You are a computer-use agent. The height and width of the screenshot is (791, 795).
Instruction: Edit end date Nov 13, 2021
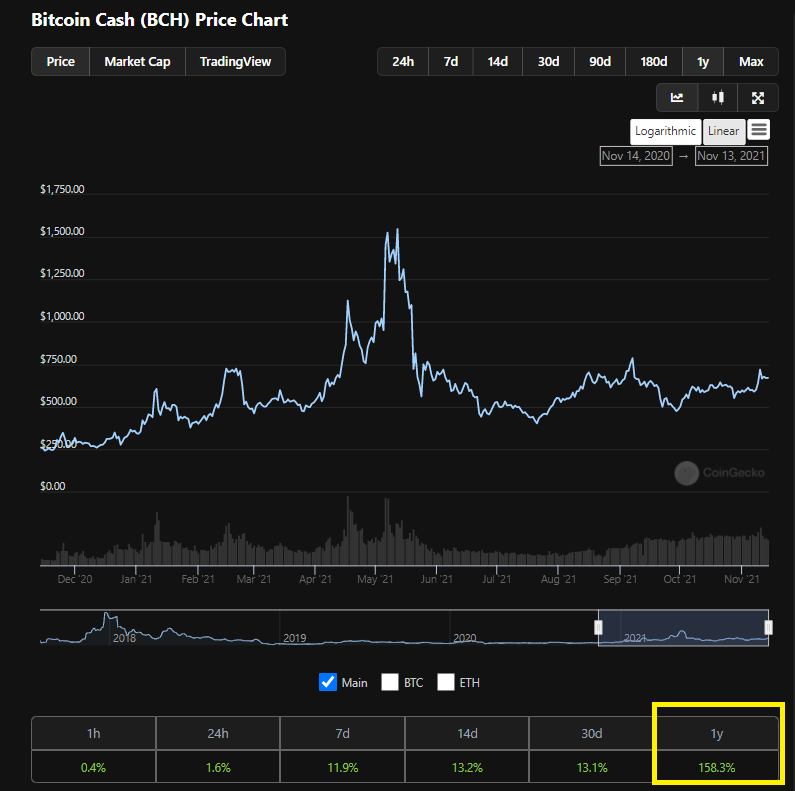click(x=731, y=156)
